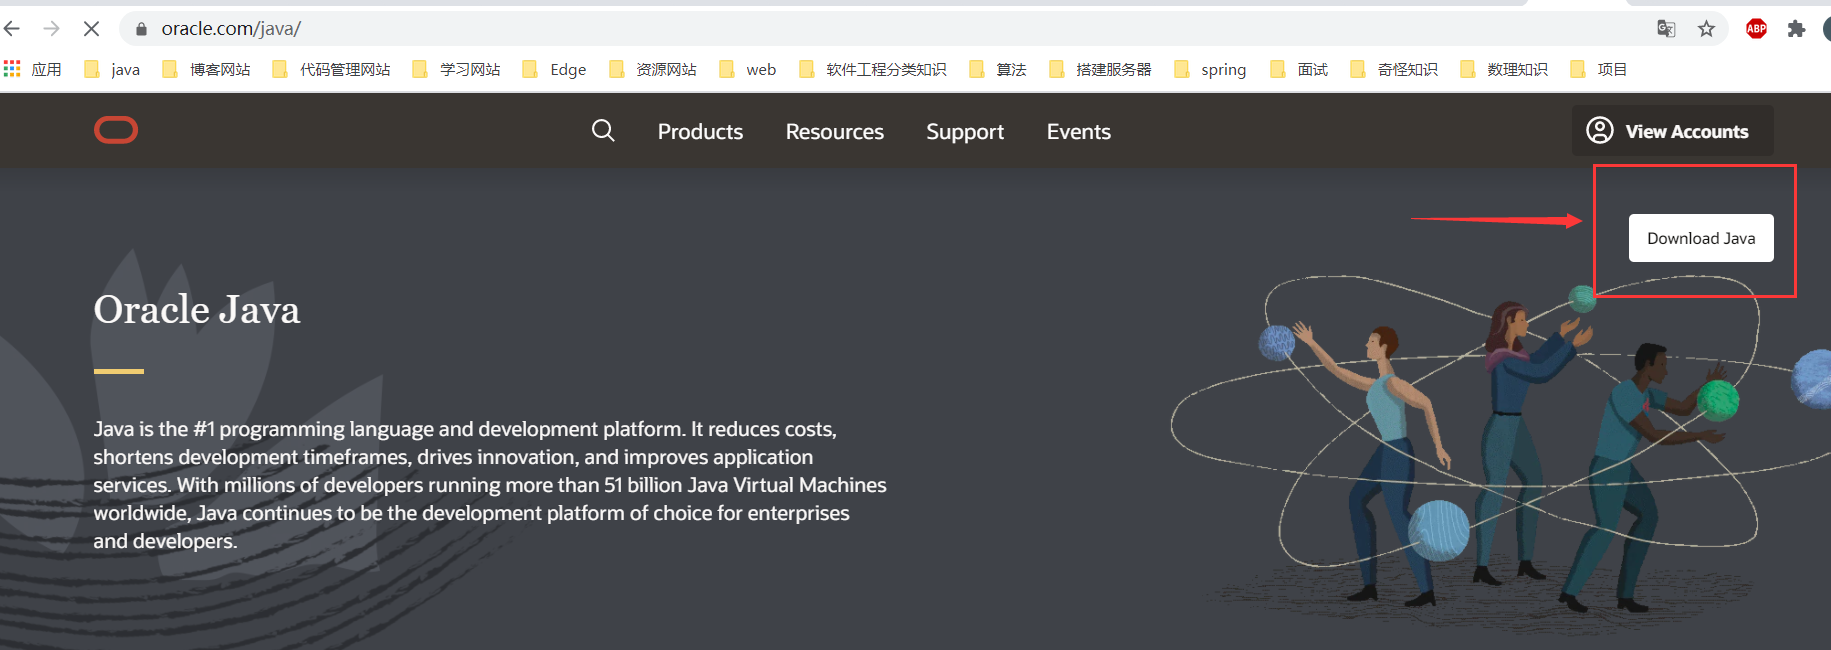Image resolution: width=1831 pixels, height=650 pixels.
Task: Open the Edge bookmark folder
Action: (555, 69)
